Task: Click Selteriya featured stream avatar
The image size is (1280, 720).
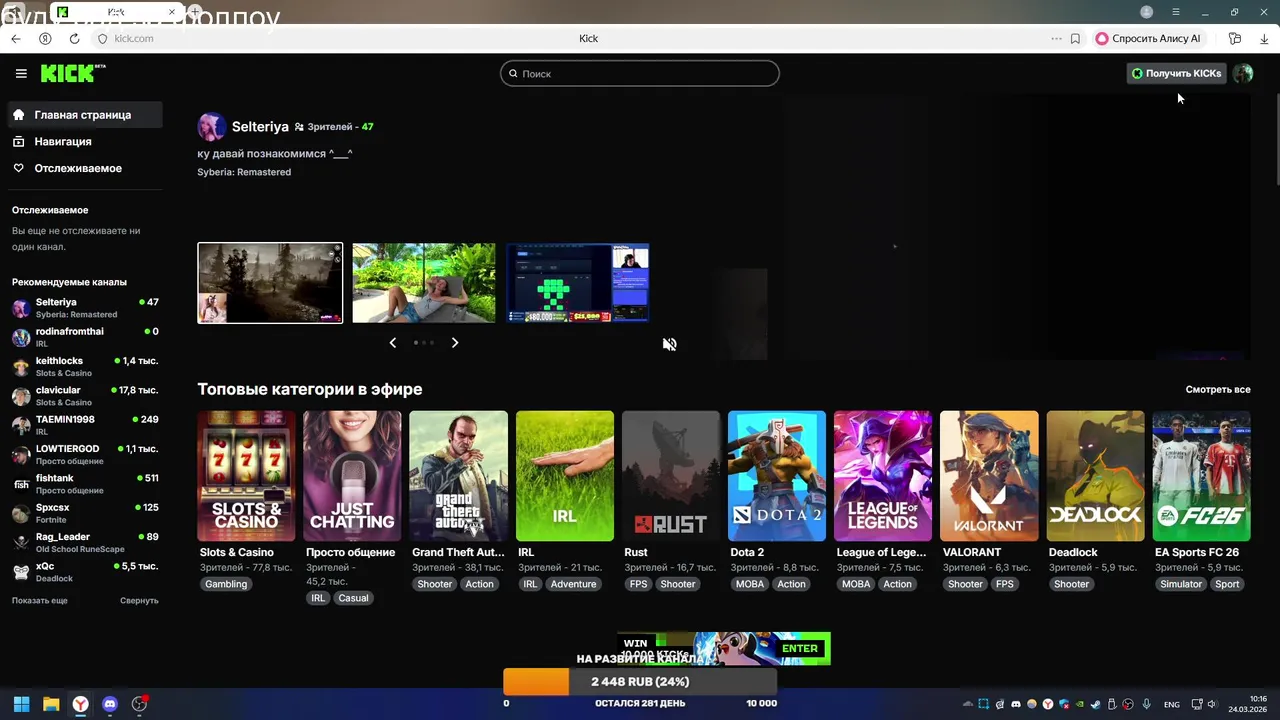Action: click(x=211, y=127)
